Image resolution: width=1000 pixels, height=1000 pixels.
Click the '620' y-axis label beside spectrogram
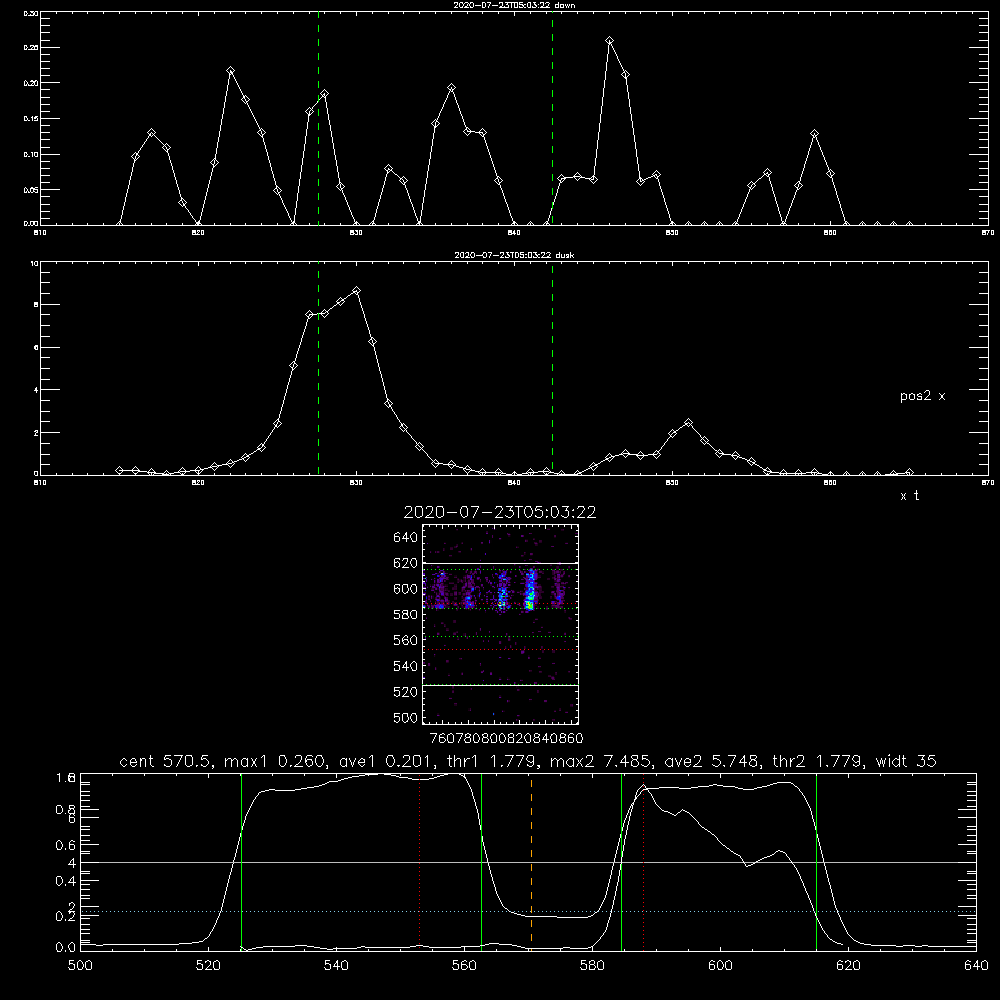tap(406, 563)
